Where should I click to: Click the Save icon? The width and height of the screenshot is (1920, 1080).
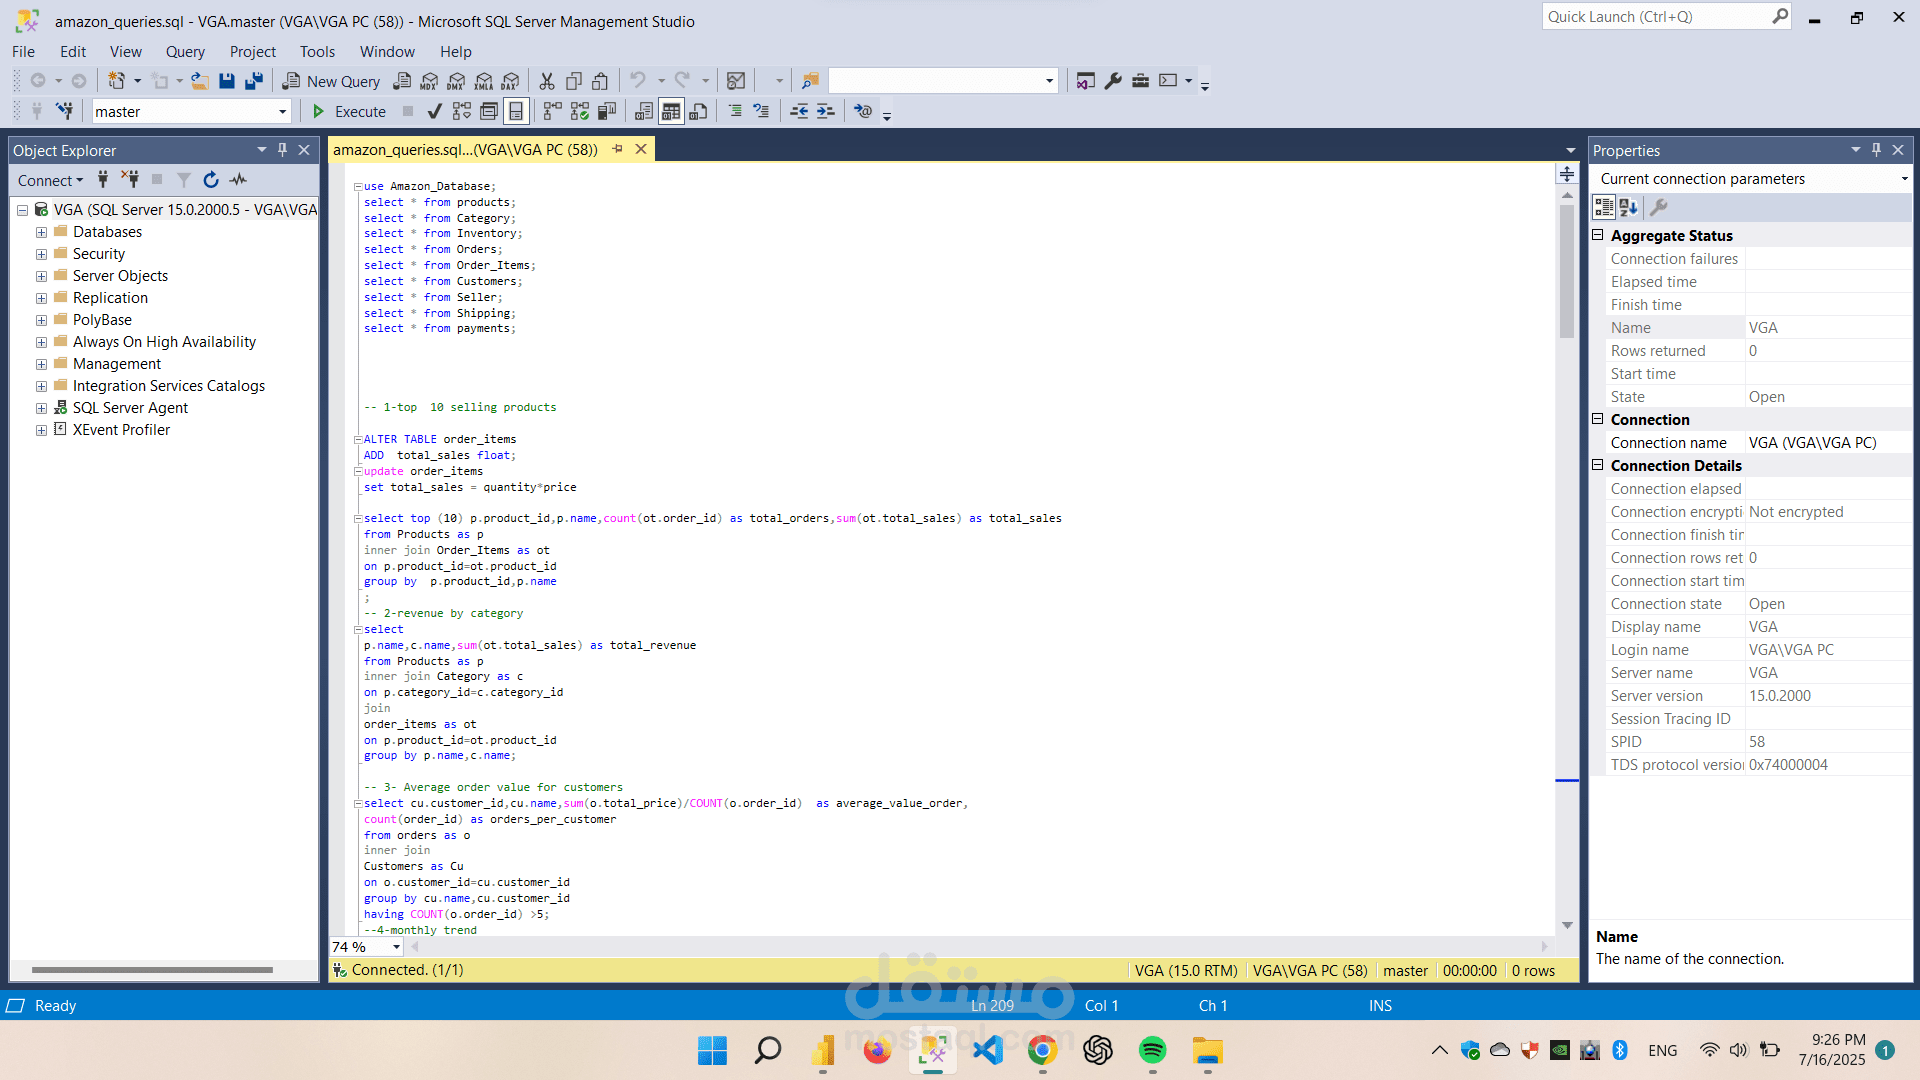pos(227,81)
